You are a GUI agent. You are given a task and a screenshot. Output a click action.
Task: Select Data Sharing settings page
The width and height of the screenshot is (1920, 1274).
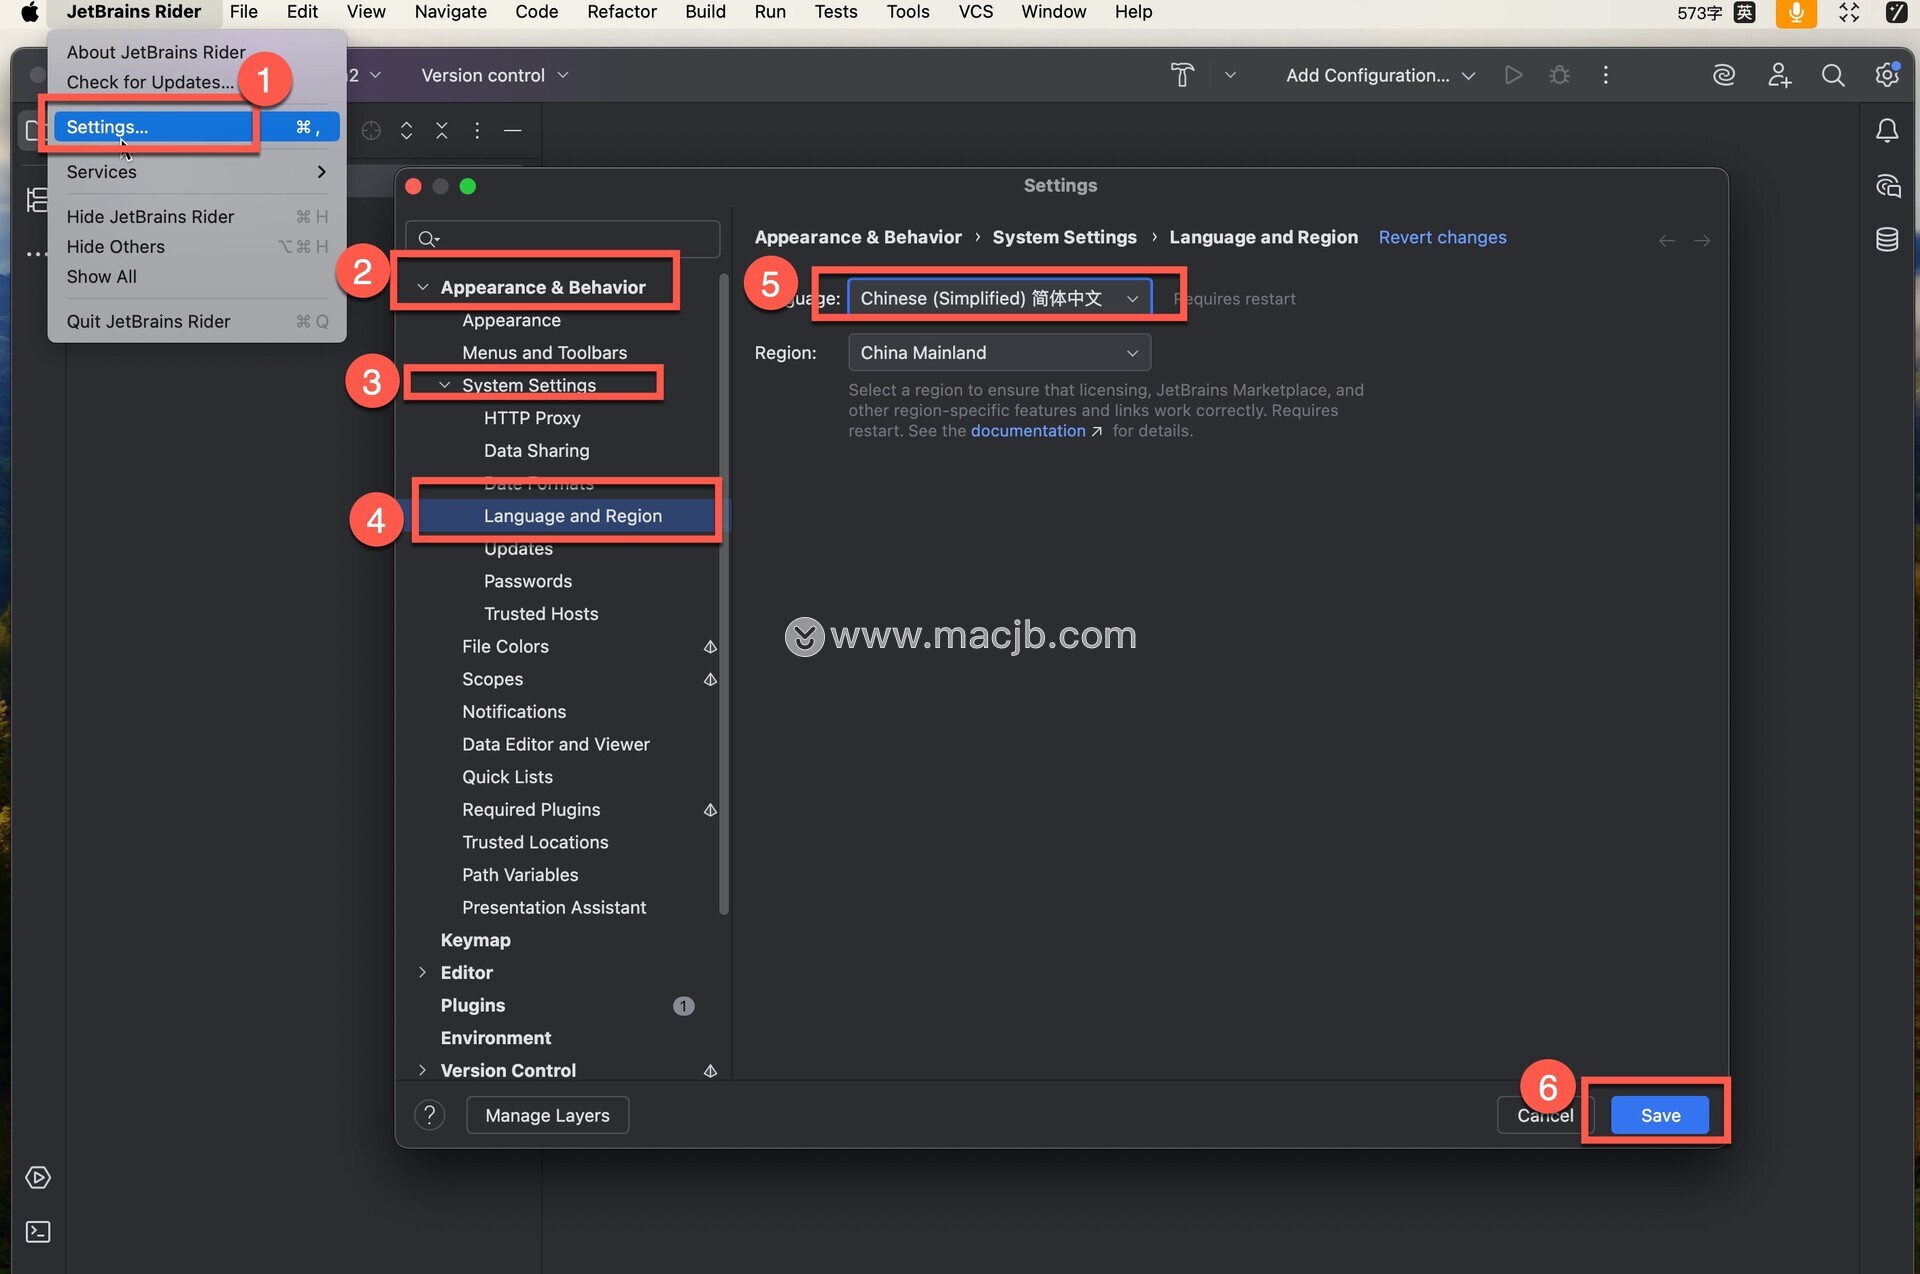coord(536,451)
